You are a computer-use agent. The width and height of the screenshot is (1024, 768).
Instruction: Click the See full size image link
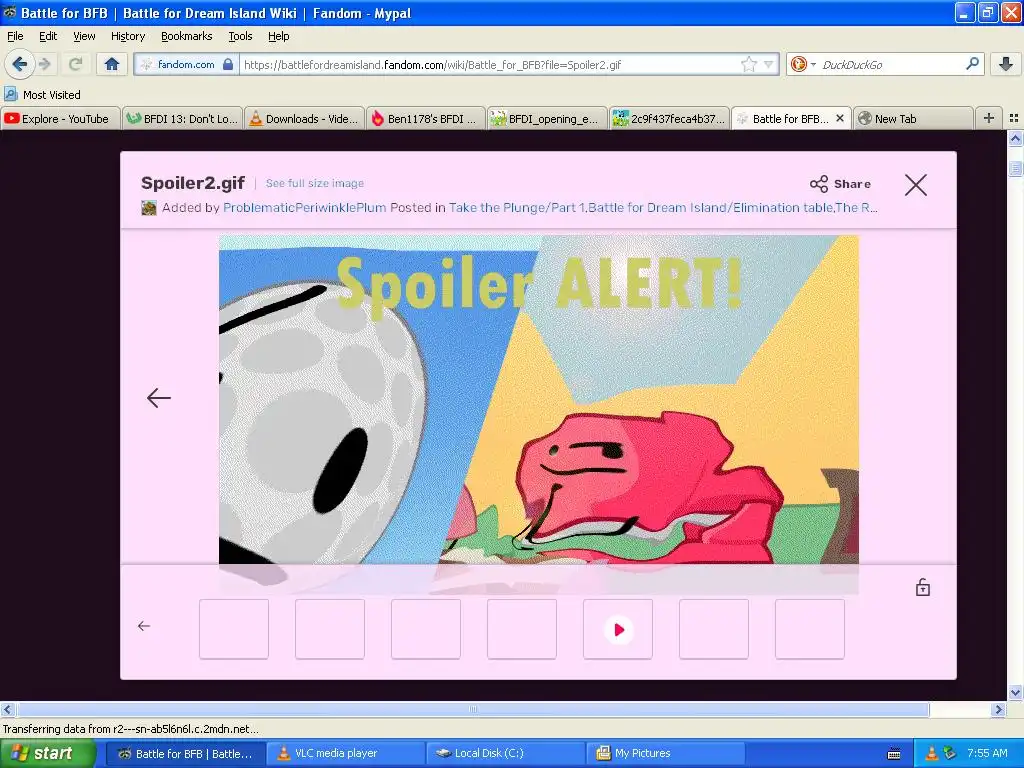pos(315,184)
